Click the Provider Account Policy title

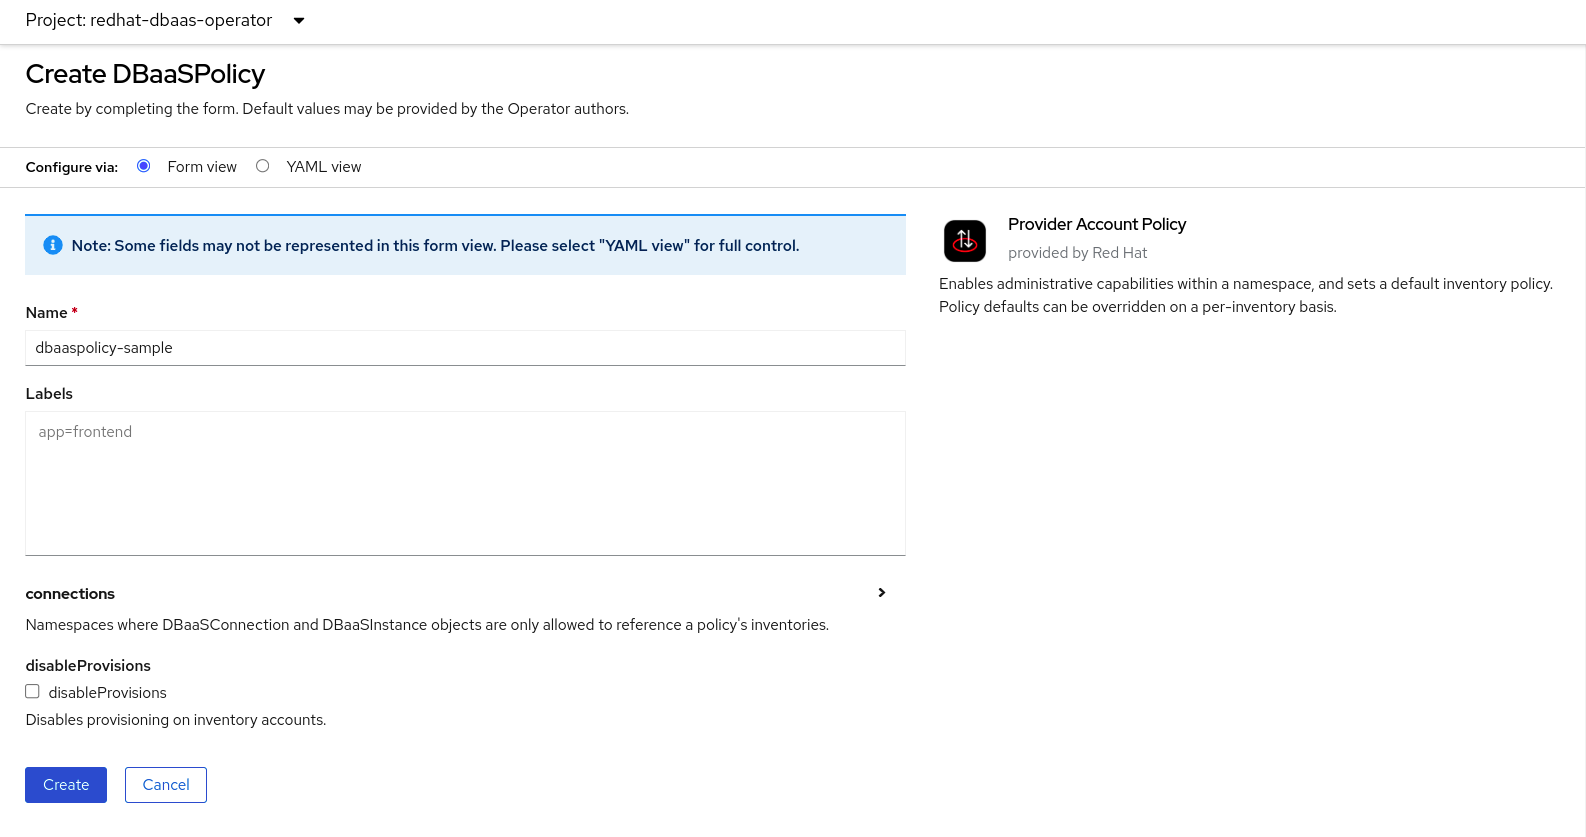(1096, 224)
